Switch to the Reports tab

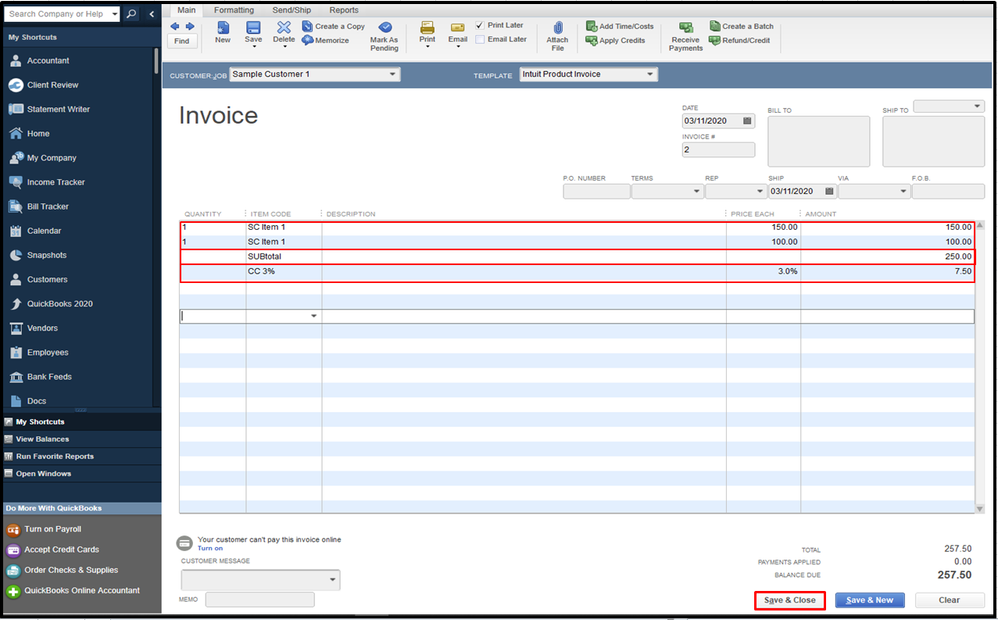point(344,10)
